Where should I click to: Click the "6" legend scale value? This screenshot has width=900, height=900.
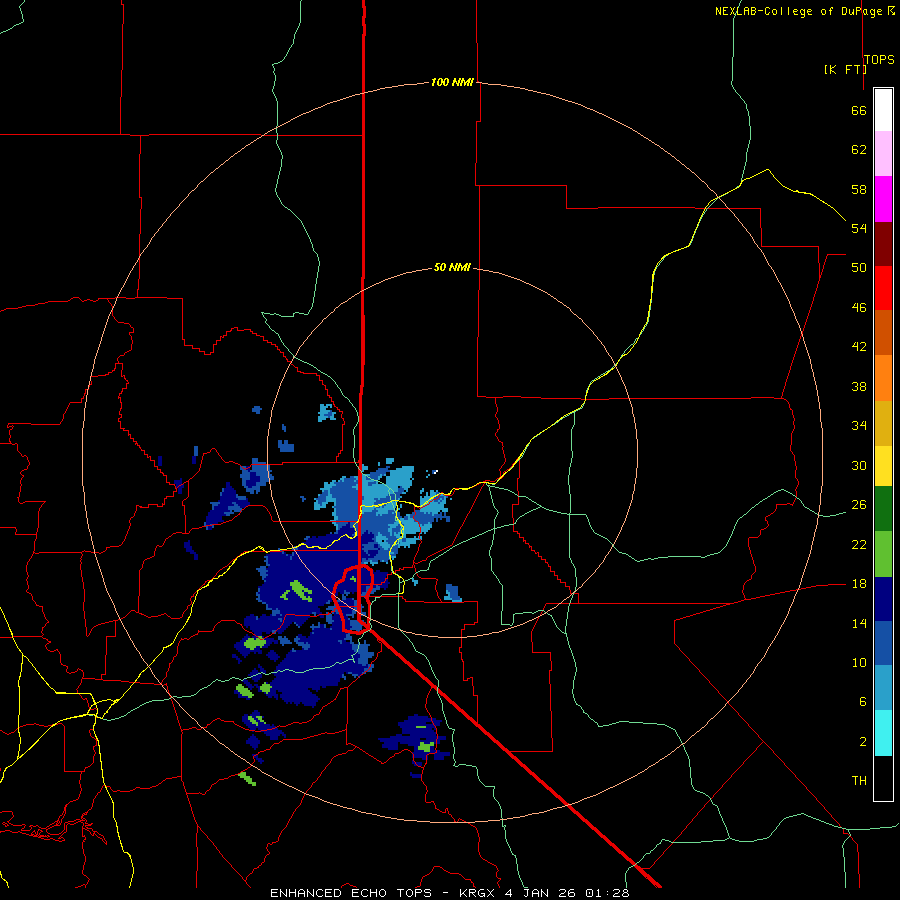click(x=863, y=702)
